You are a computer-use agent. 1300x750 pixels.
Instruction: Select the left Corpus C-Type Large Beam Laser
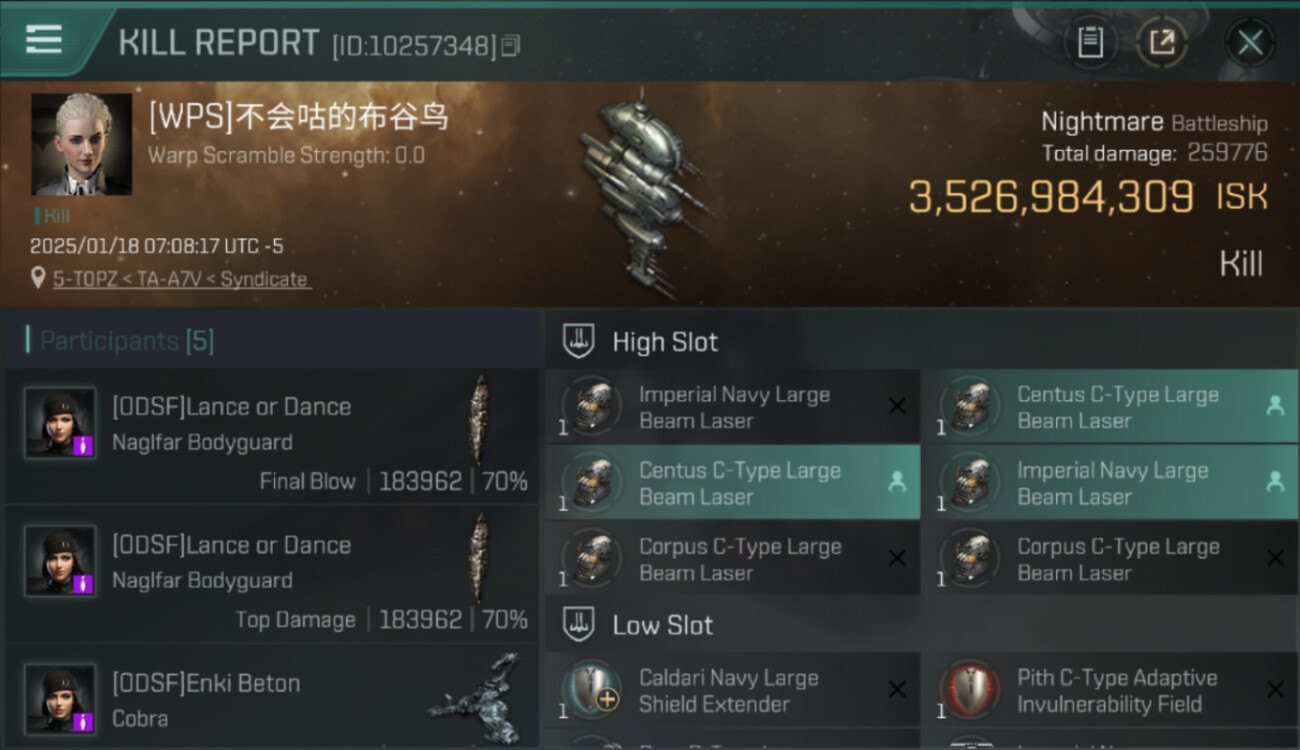point(732,559)
